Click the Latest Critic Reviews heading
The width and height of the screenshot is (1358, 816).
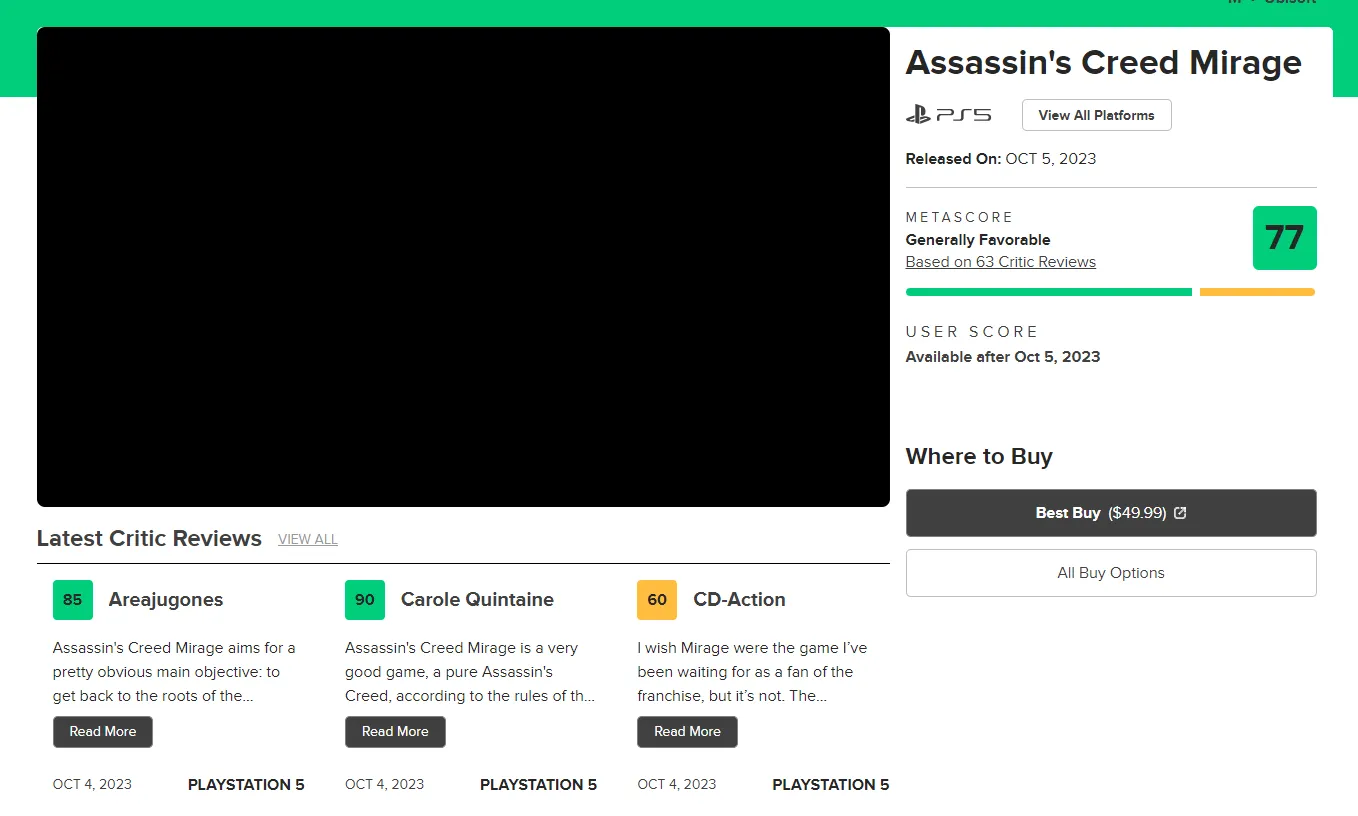pos(149,539)
